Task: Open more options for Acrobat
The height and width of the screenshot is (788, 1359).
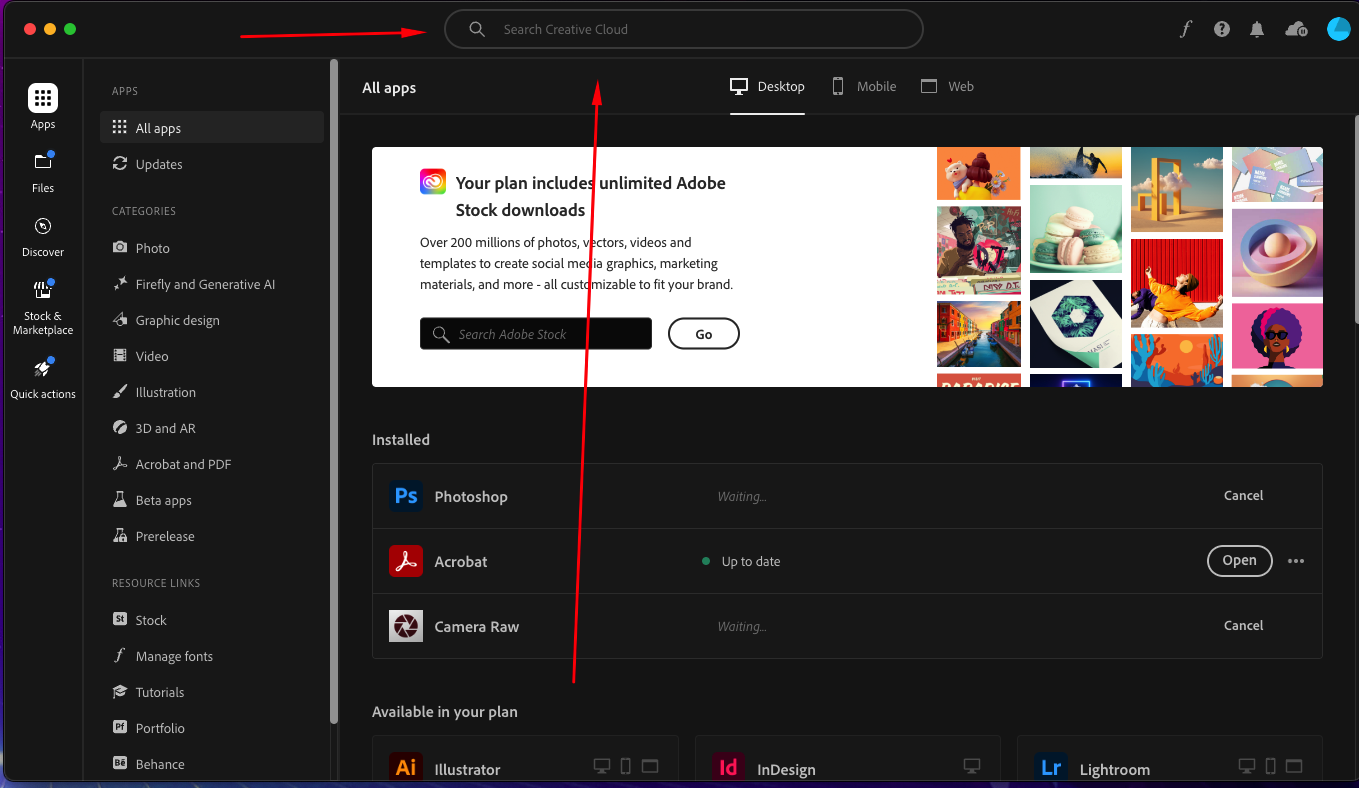Action: point(1296,561)
